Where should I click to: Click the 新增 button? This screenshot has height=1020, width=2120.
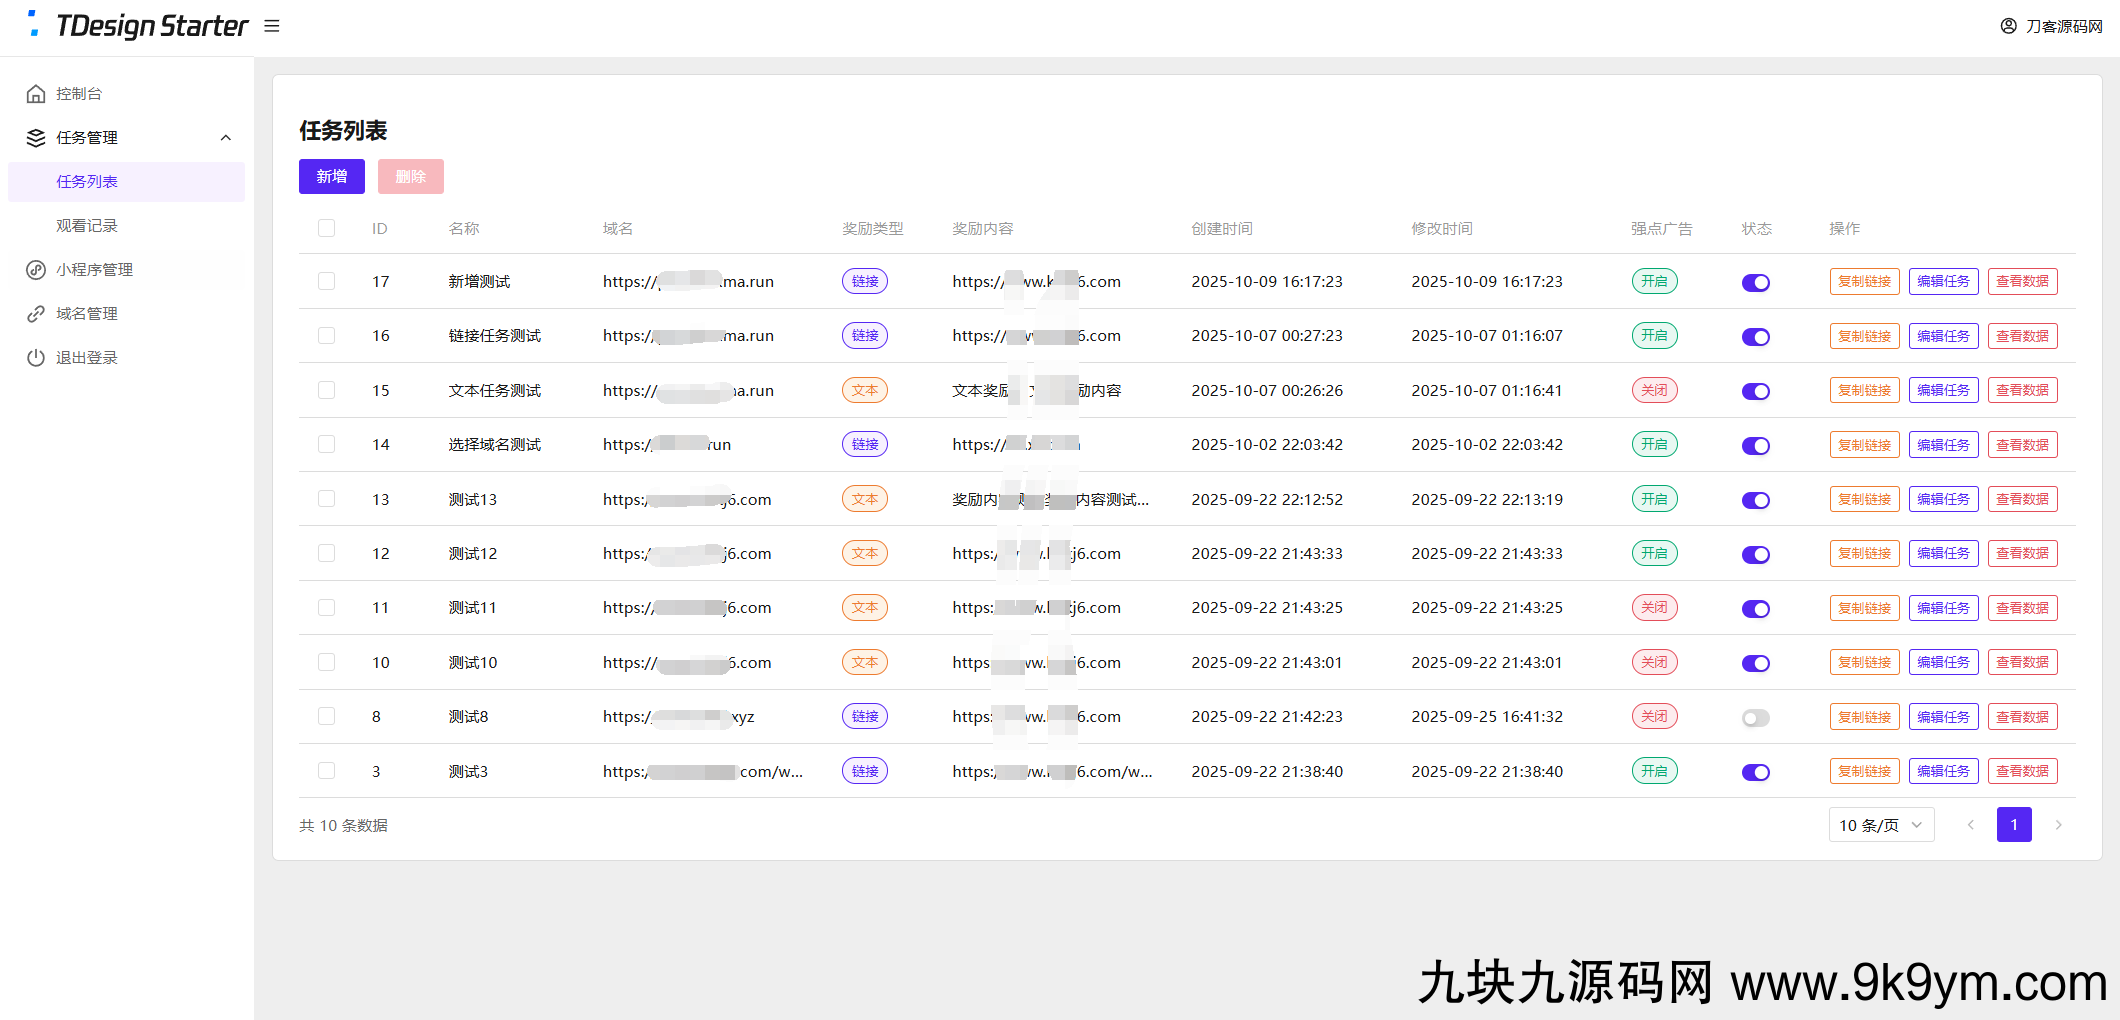click(332, 177)
